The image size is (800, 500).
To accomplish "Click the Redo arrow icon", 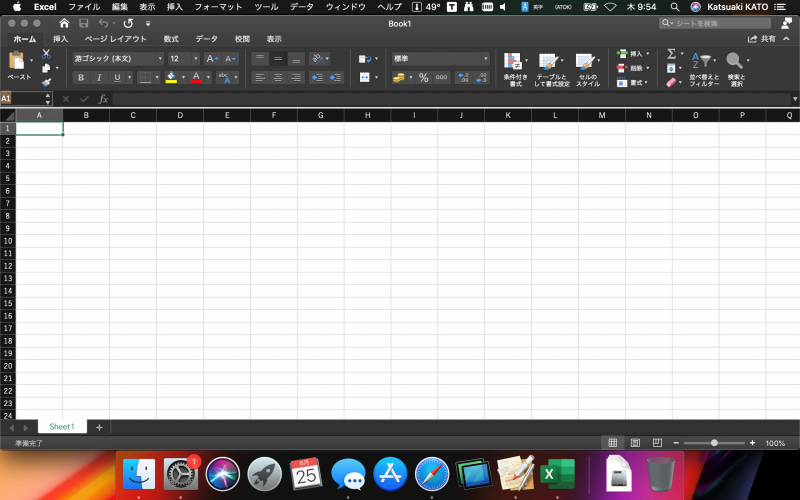I will click(x=128, y=23).
